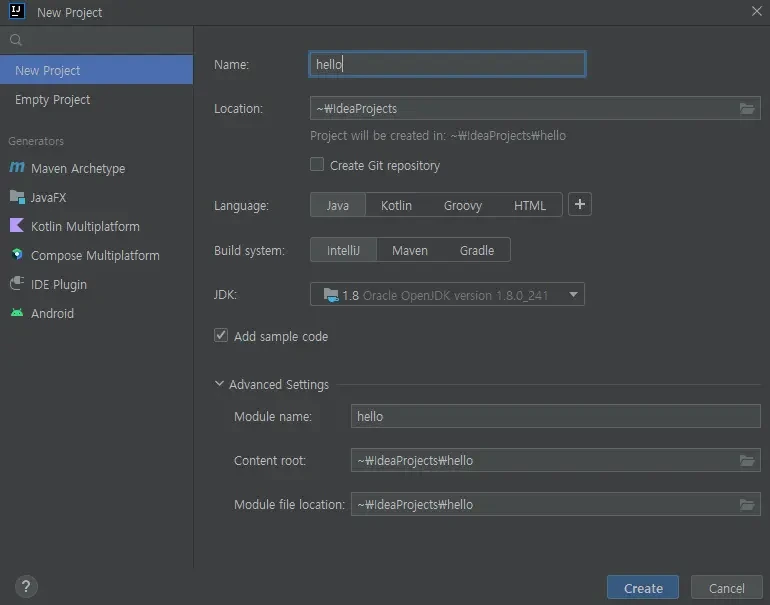This screenshot has width=770, height=605.
Task: Click the JavaFX generator icon
Action: point(17,197)
